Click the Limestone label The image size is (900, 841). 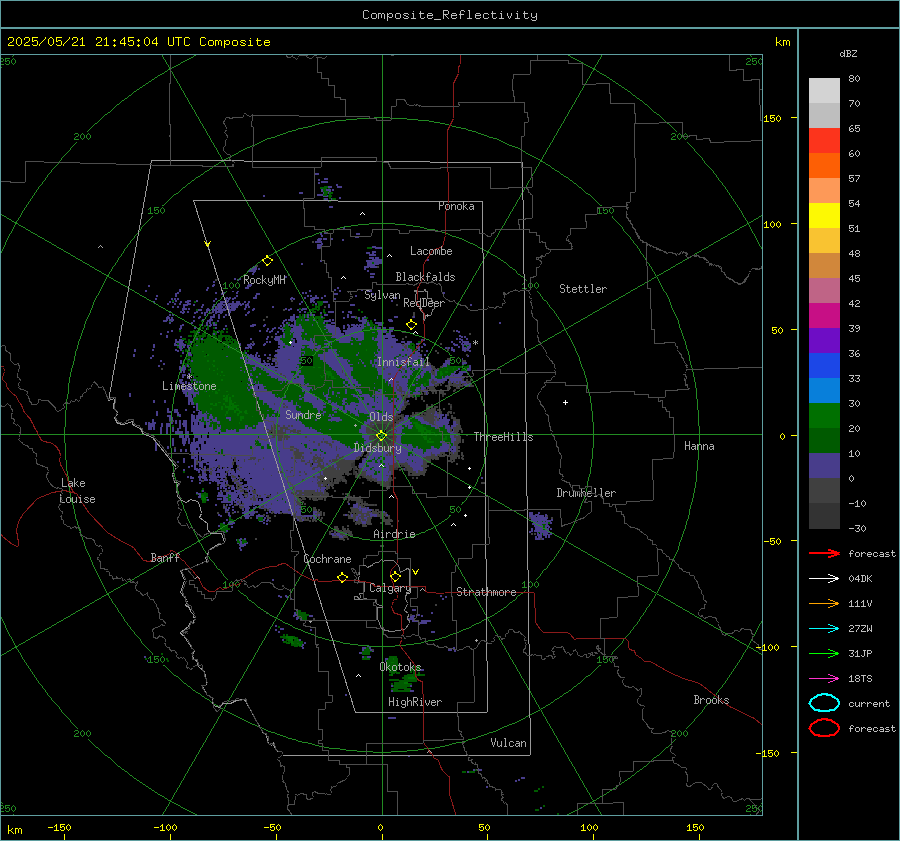click(x=189, y=386)
